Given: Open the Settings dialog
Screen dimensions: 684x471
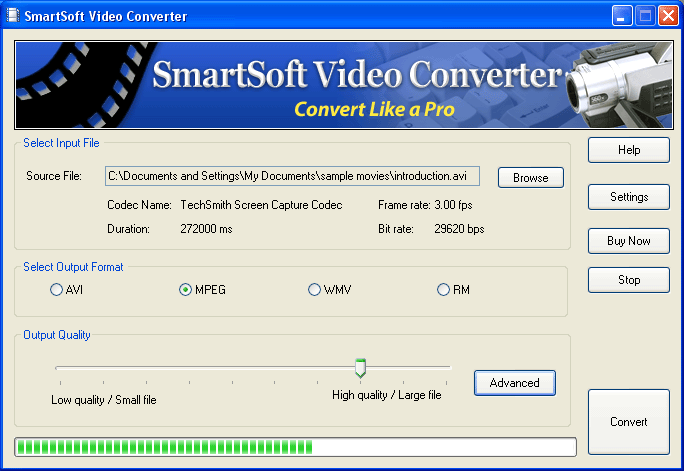Looking at the screenshot, I should tap(629, 197).
